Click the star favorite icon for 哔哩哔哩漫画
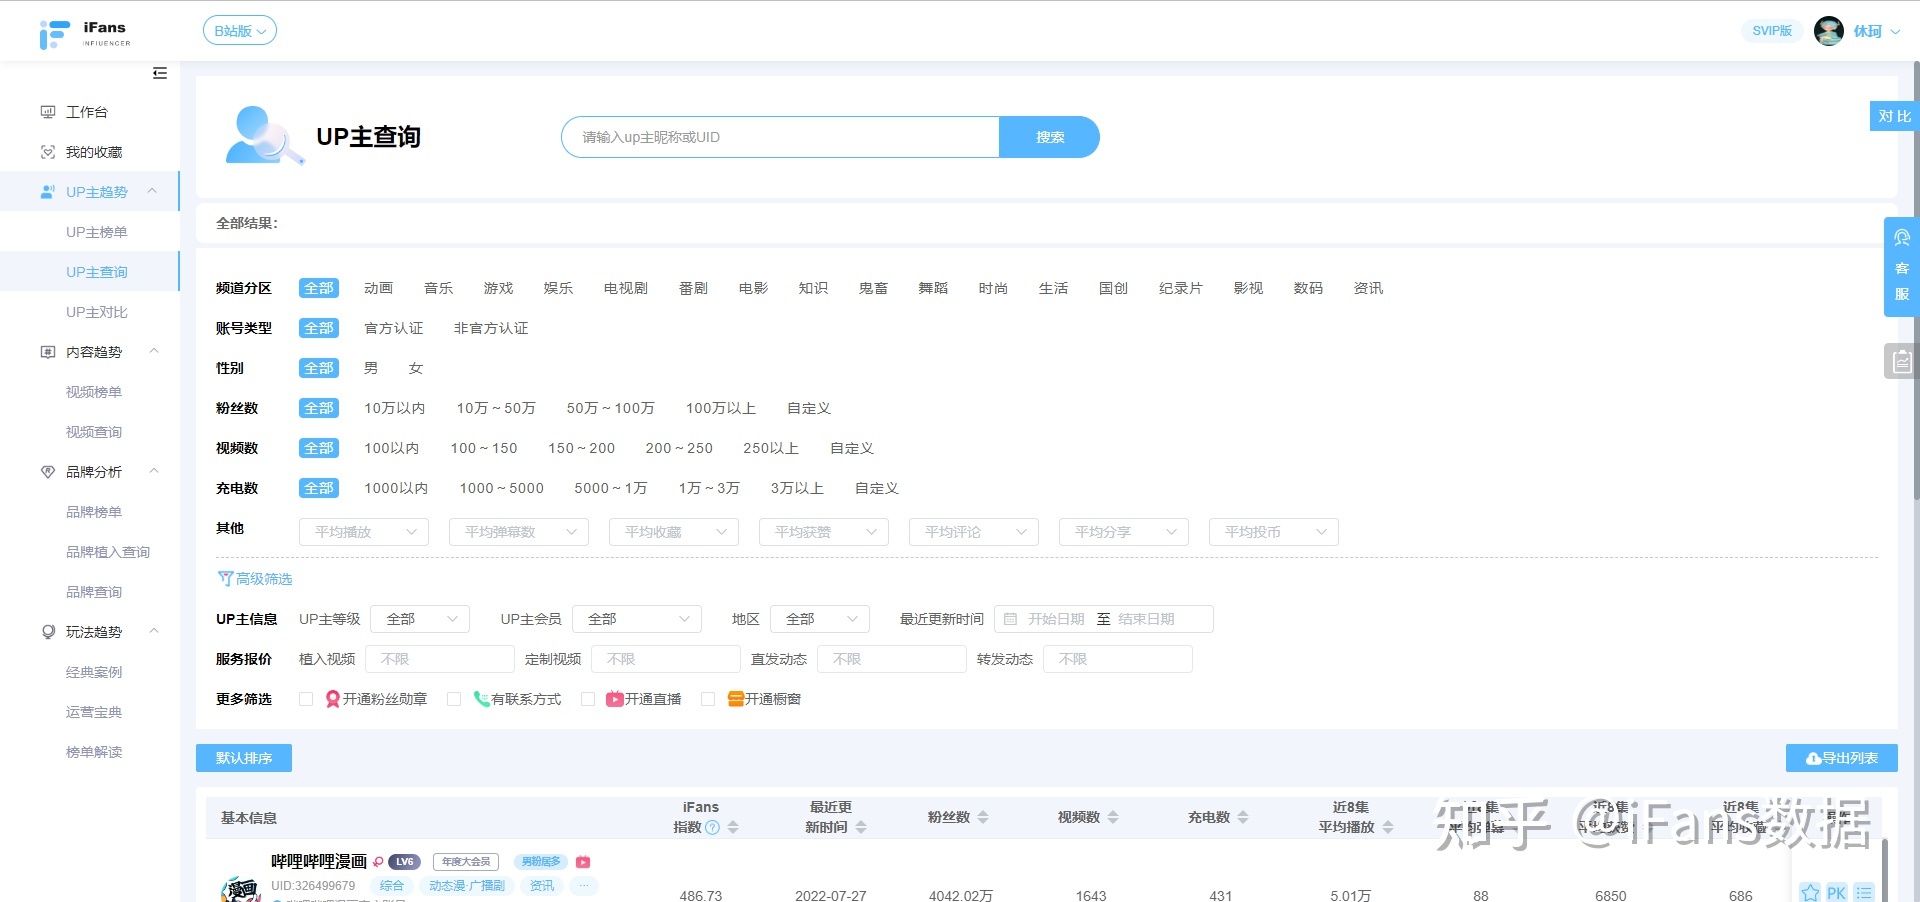Screen dimensions: 1920x902 coord(1810,893)
